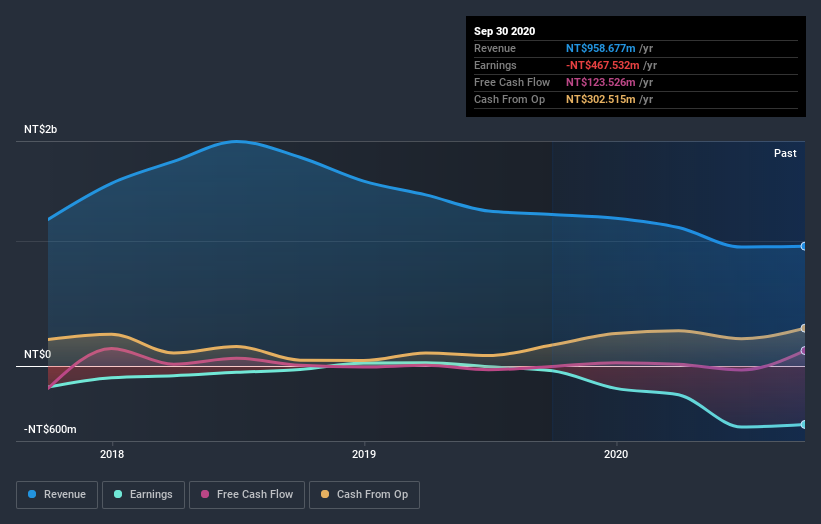Click the Revenue endpoint marker on the chart
The width and height of the screenshot is (821, 524).
804,246
